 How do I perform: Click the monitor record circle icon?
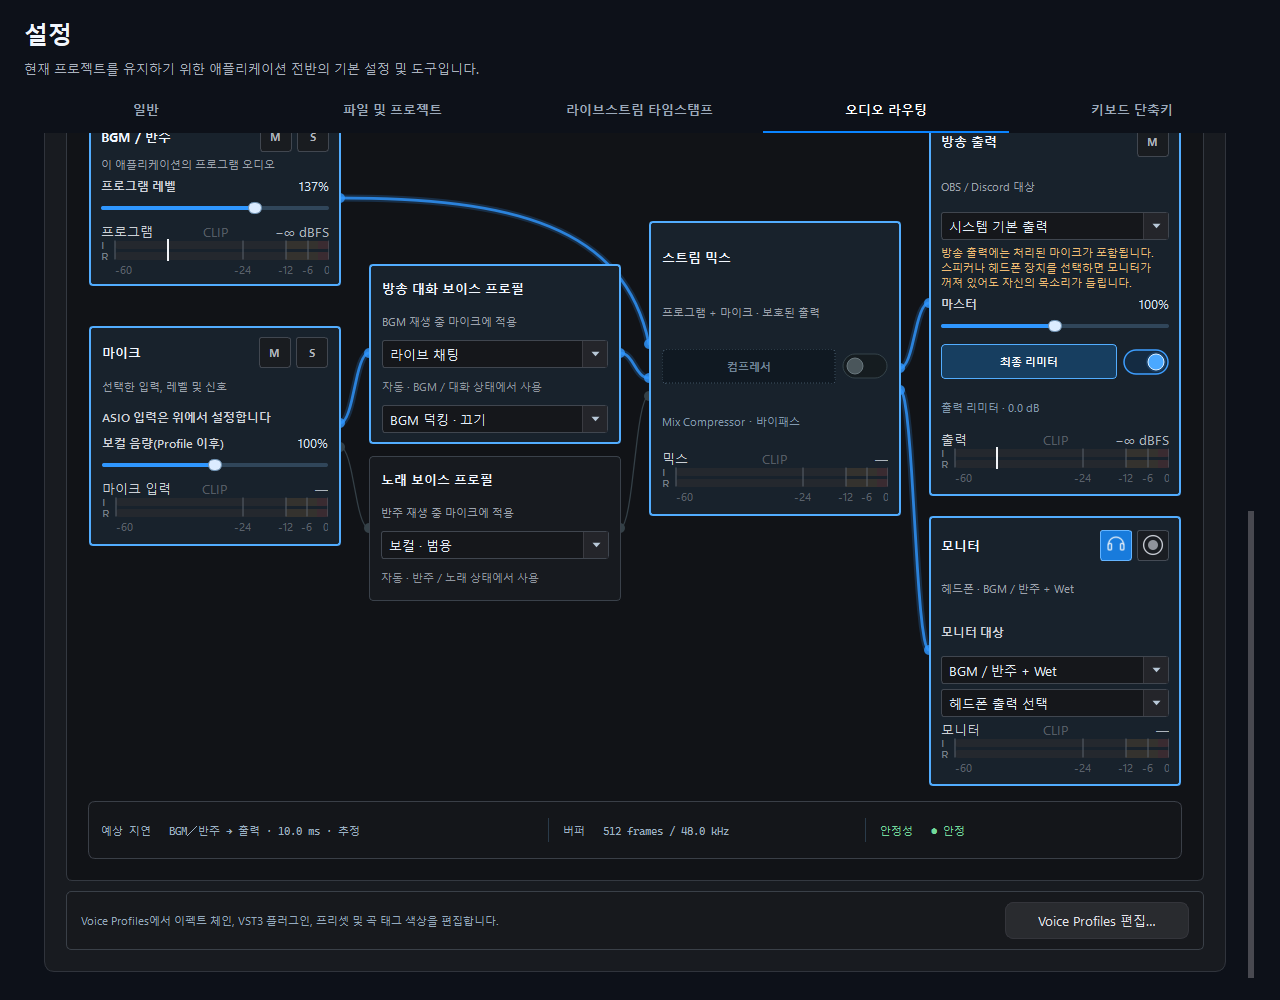[x=1153, y=545]
